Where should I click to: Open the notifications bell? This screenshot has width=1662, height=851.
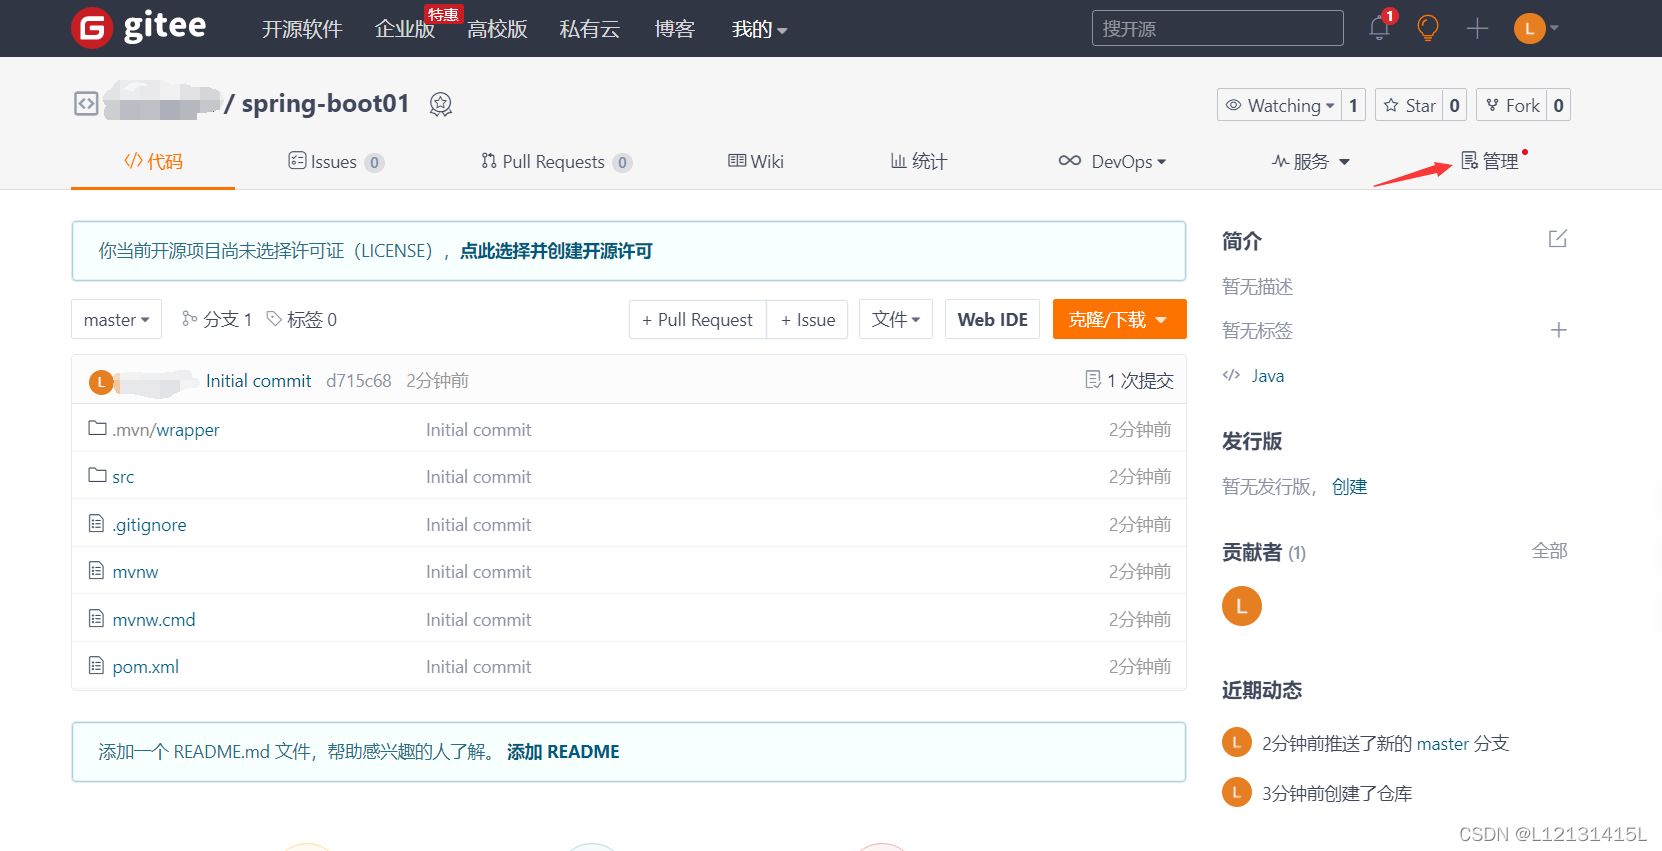click(x=1379, y=28)
